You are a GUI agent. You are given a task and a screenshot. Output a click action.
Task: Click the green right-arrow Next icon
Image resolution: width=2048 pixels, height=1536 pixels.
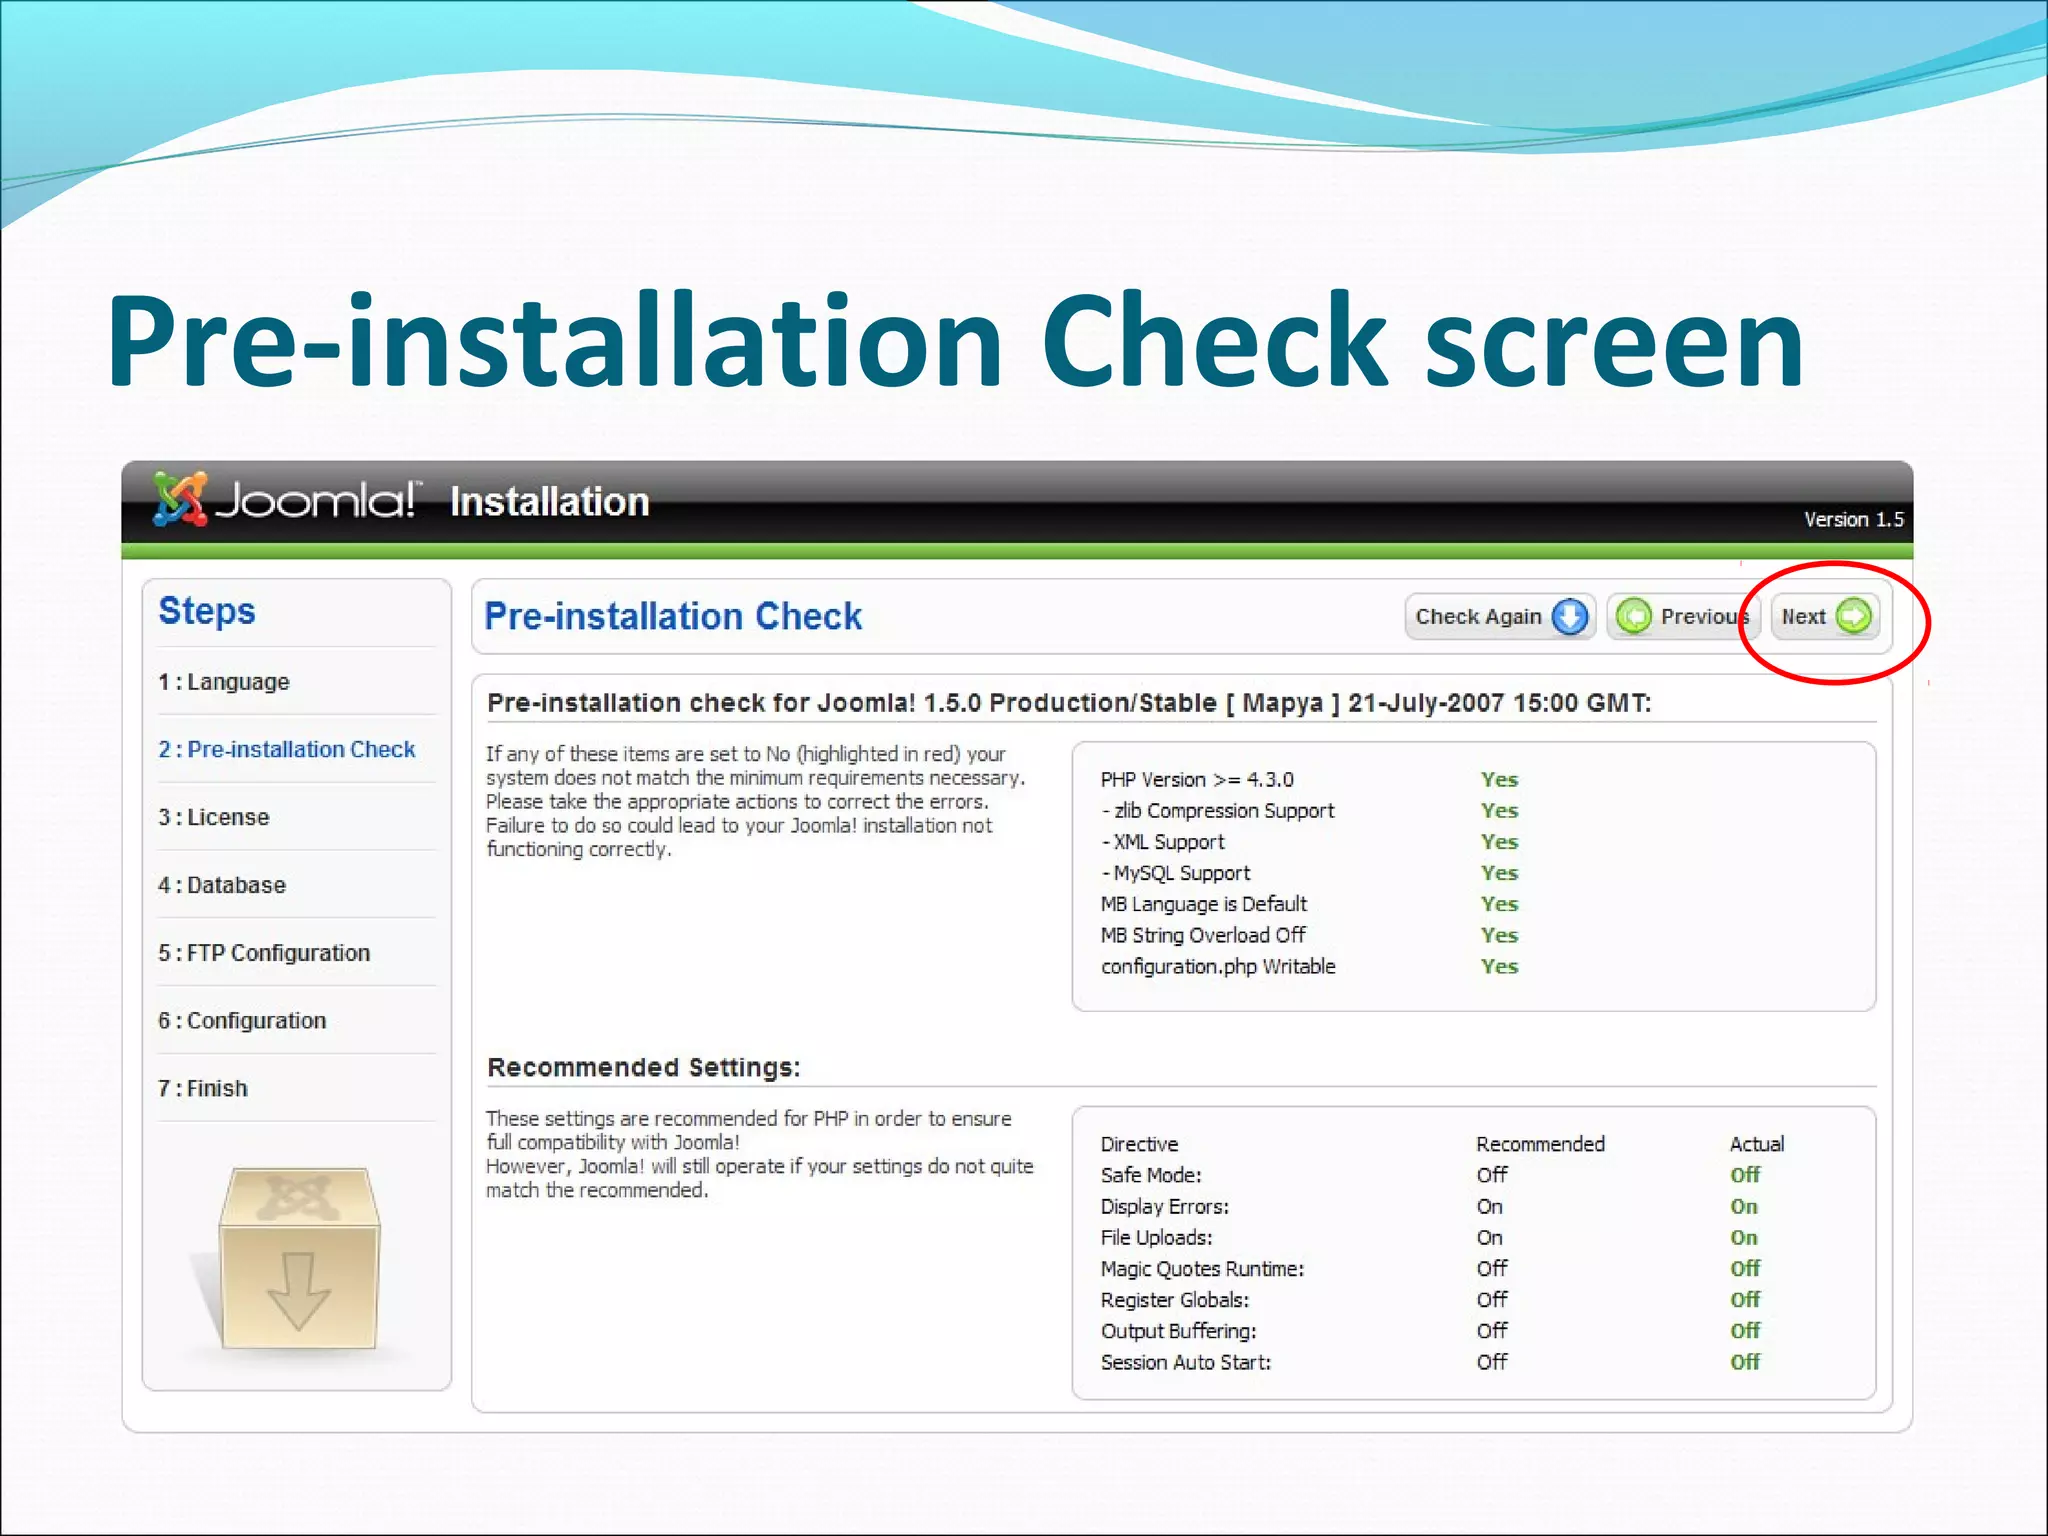(x=1854, y=616)
